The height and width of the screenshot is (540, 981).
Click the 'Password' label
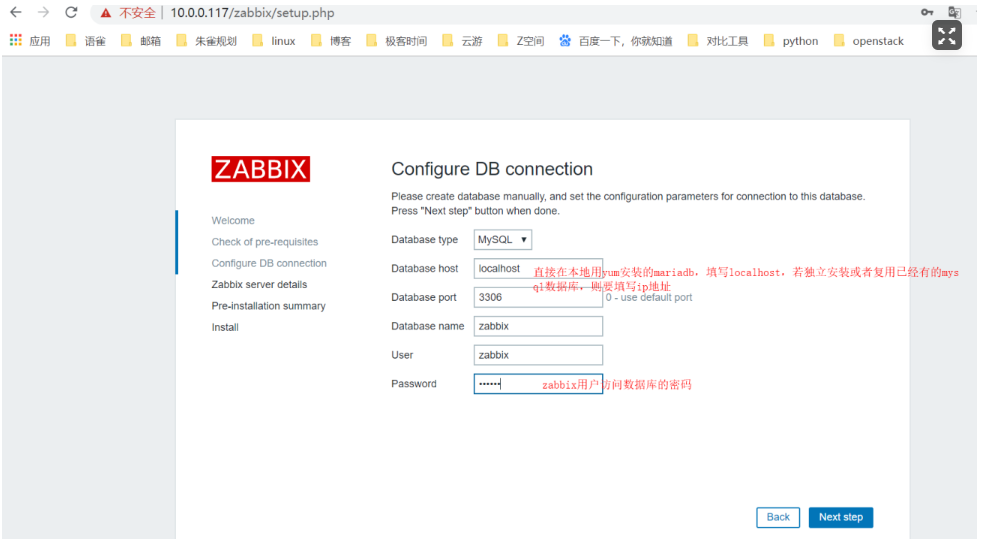pos(414,384)
